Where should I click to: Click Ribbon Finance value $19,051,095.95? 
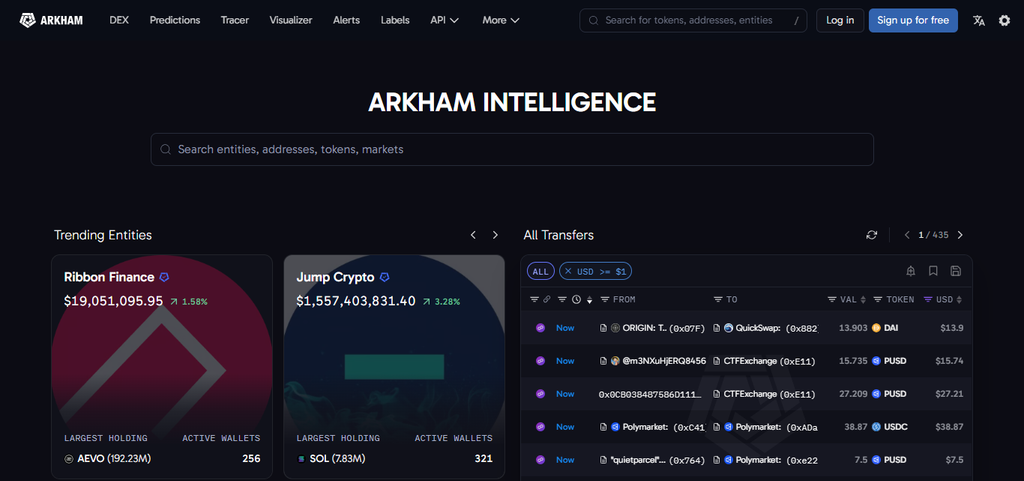(x=114, y=301)
